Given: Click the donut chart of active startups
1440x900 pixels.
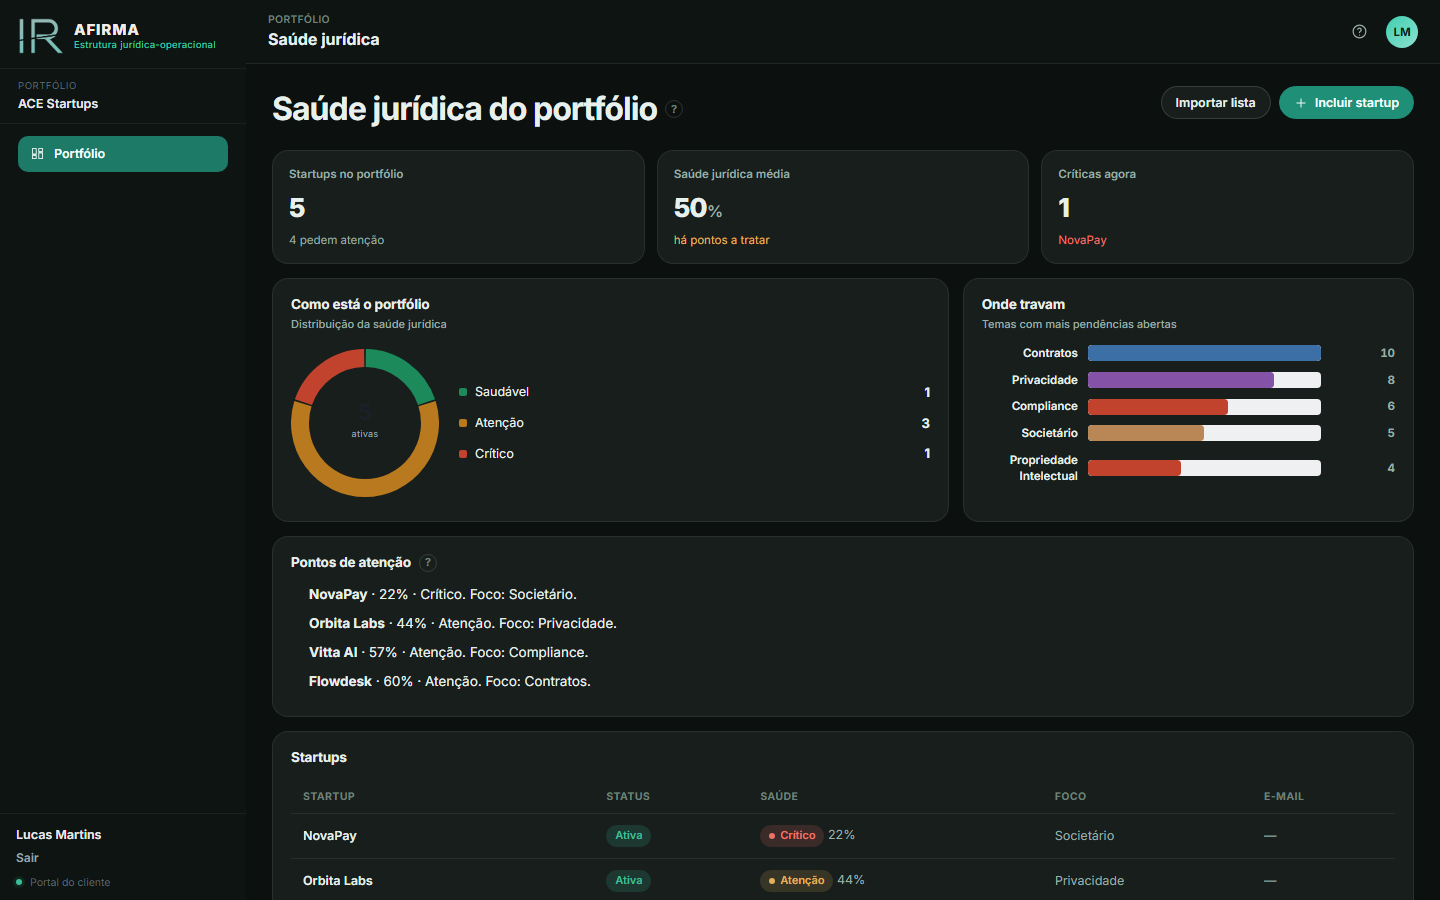Looking at the screenshot, I should click(365, 423).
